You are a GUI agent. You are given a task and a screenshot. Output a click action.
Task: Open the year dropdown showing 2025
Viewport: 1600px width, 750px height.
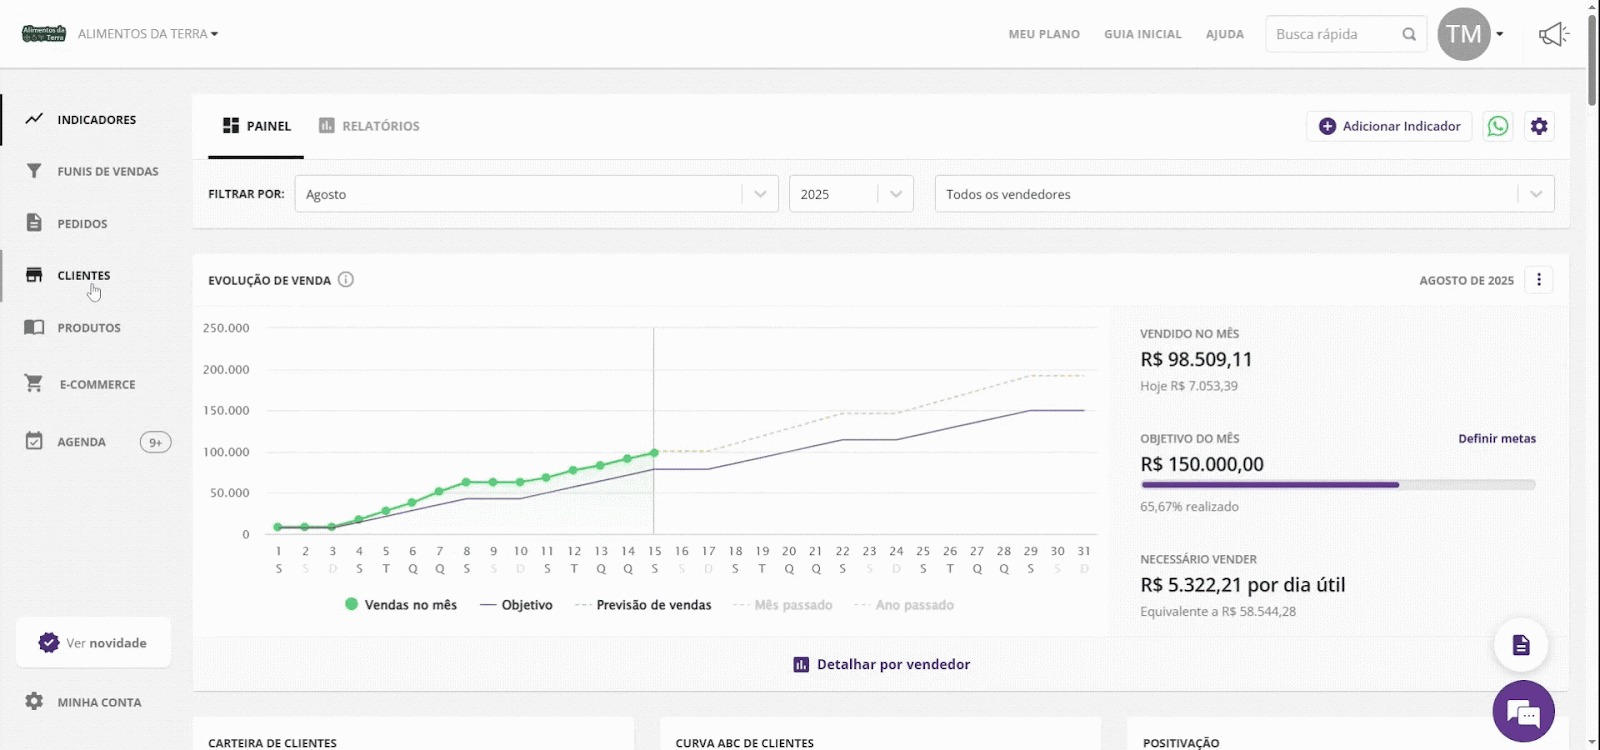[x=895, y=194]
